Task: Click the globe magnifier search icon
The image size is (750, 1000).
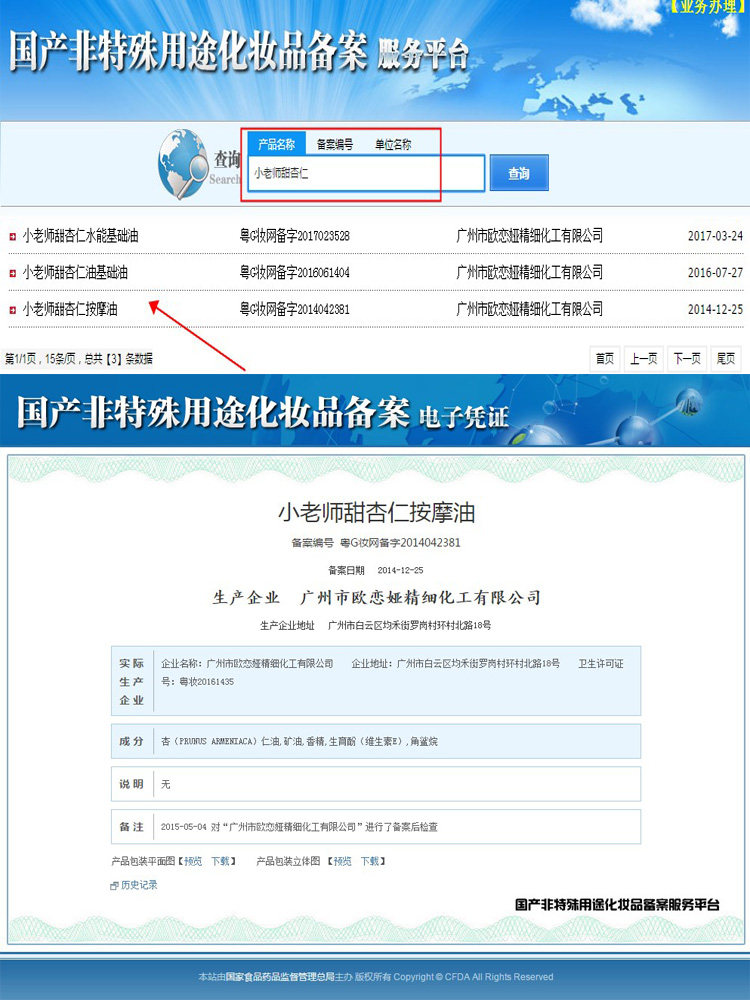Action: point(183,163)
